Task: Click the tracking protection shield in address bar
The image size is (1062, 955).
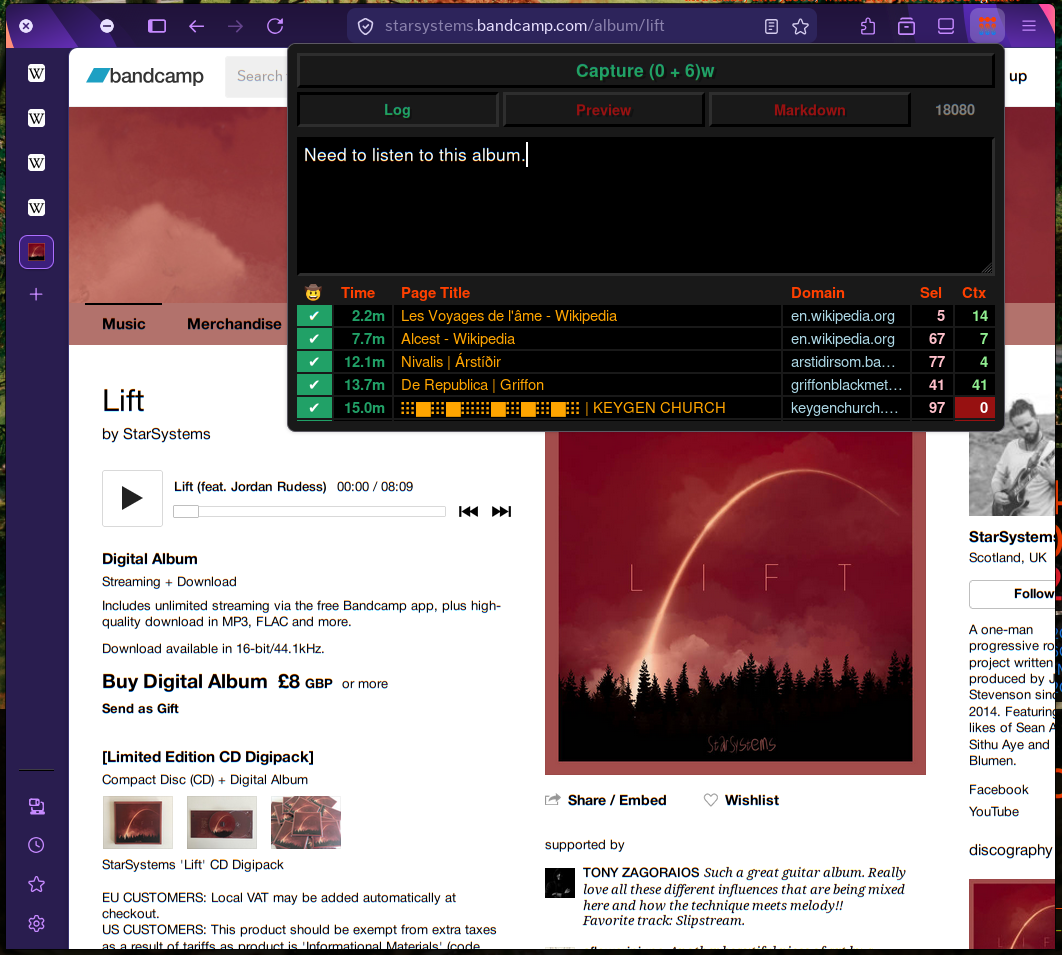Action: [365, 26]
